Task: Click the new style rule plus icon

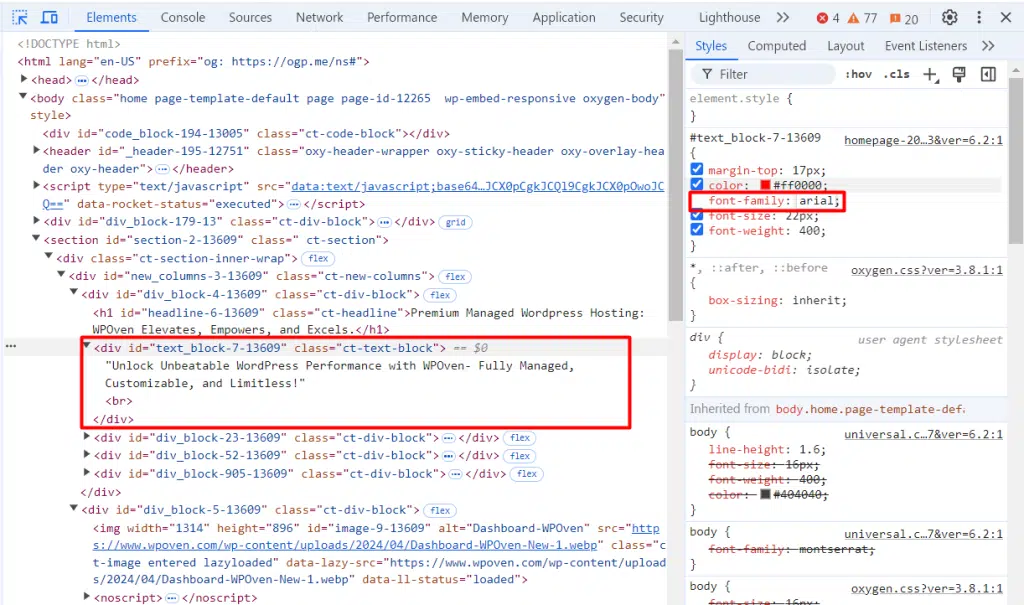Action: click(930, 74)
